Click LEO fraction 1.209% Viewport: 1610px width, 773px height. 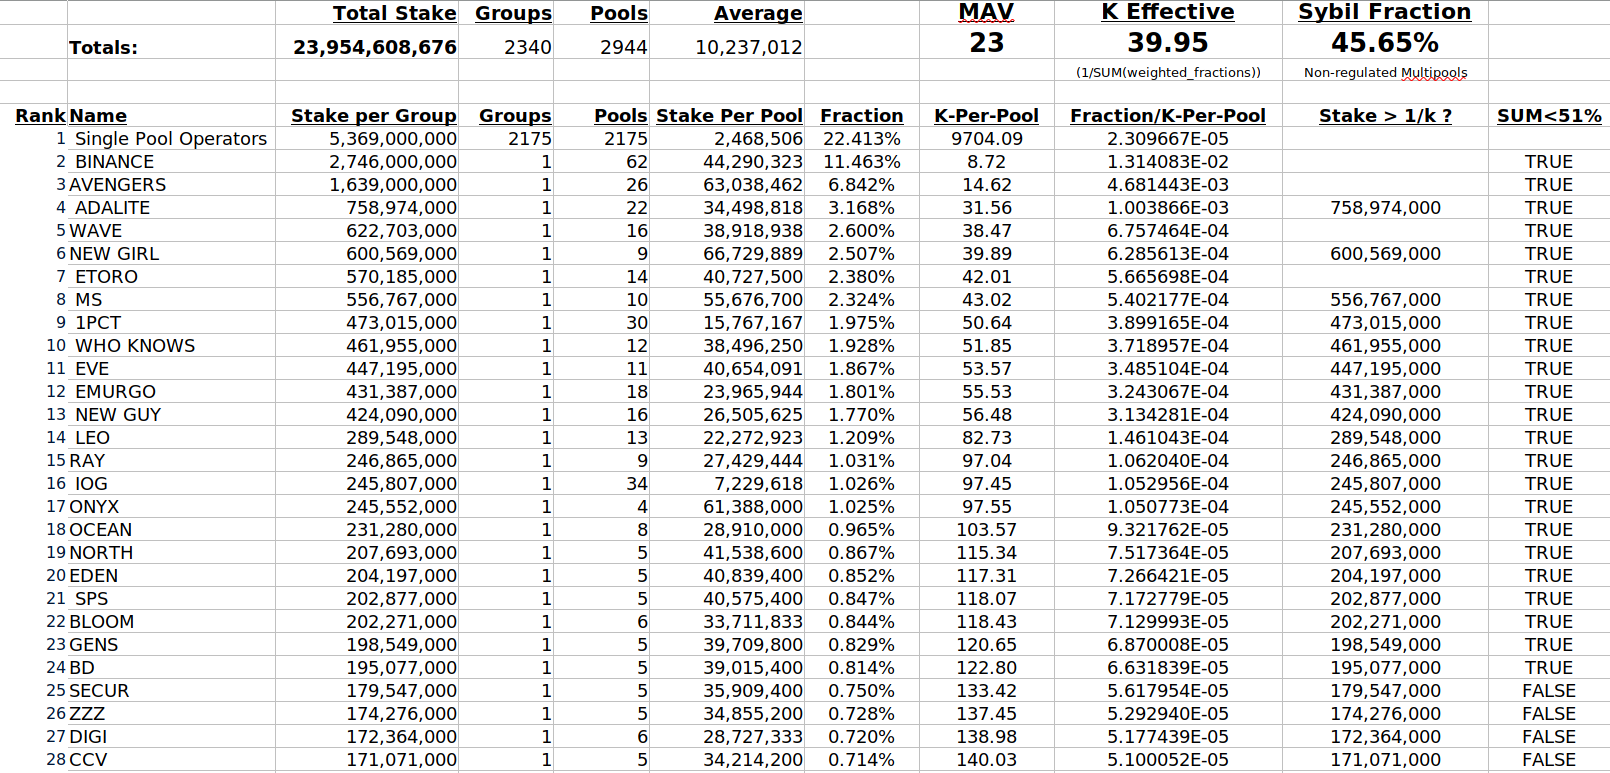pyautogui.click(x=861, y=438)
